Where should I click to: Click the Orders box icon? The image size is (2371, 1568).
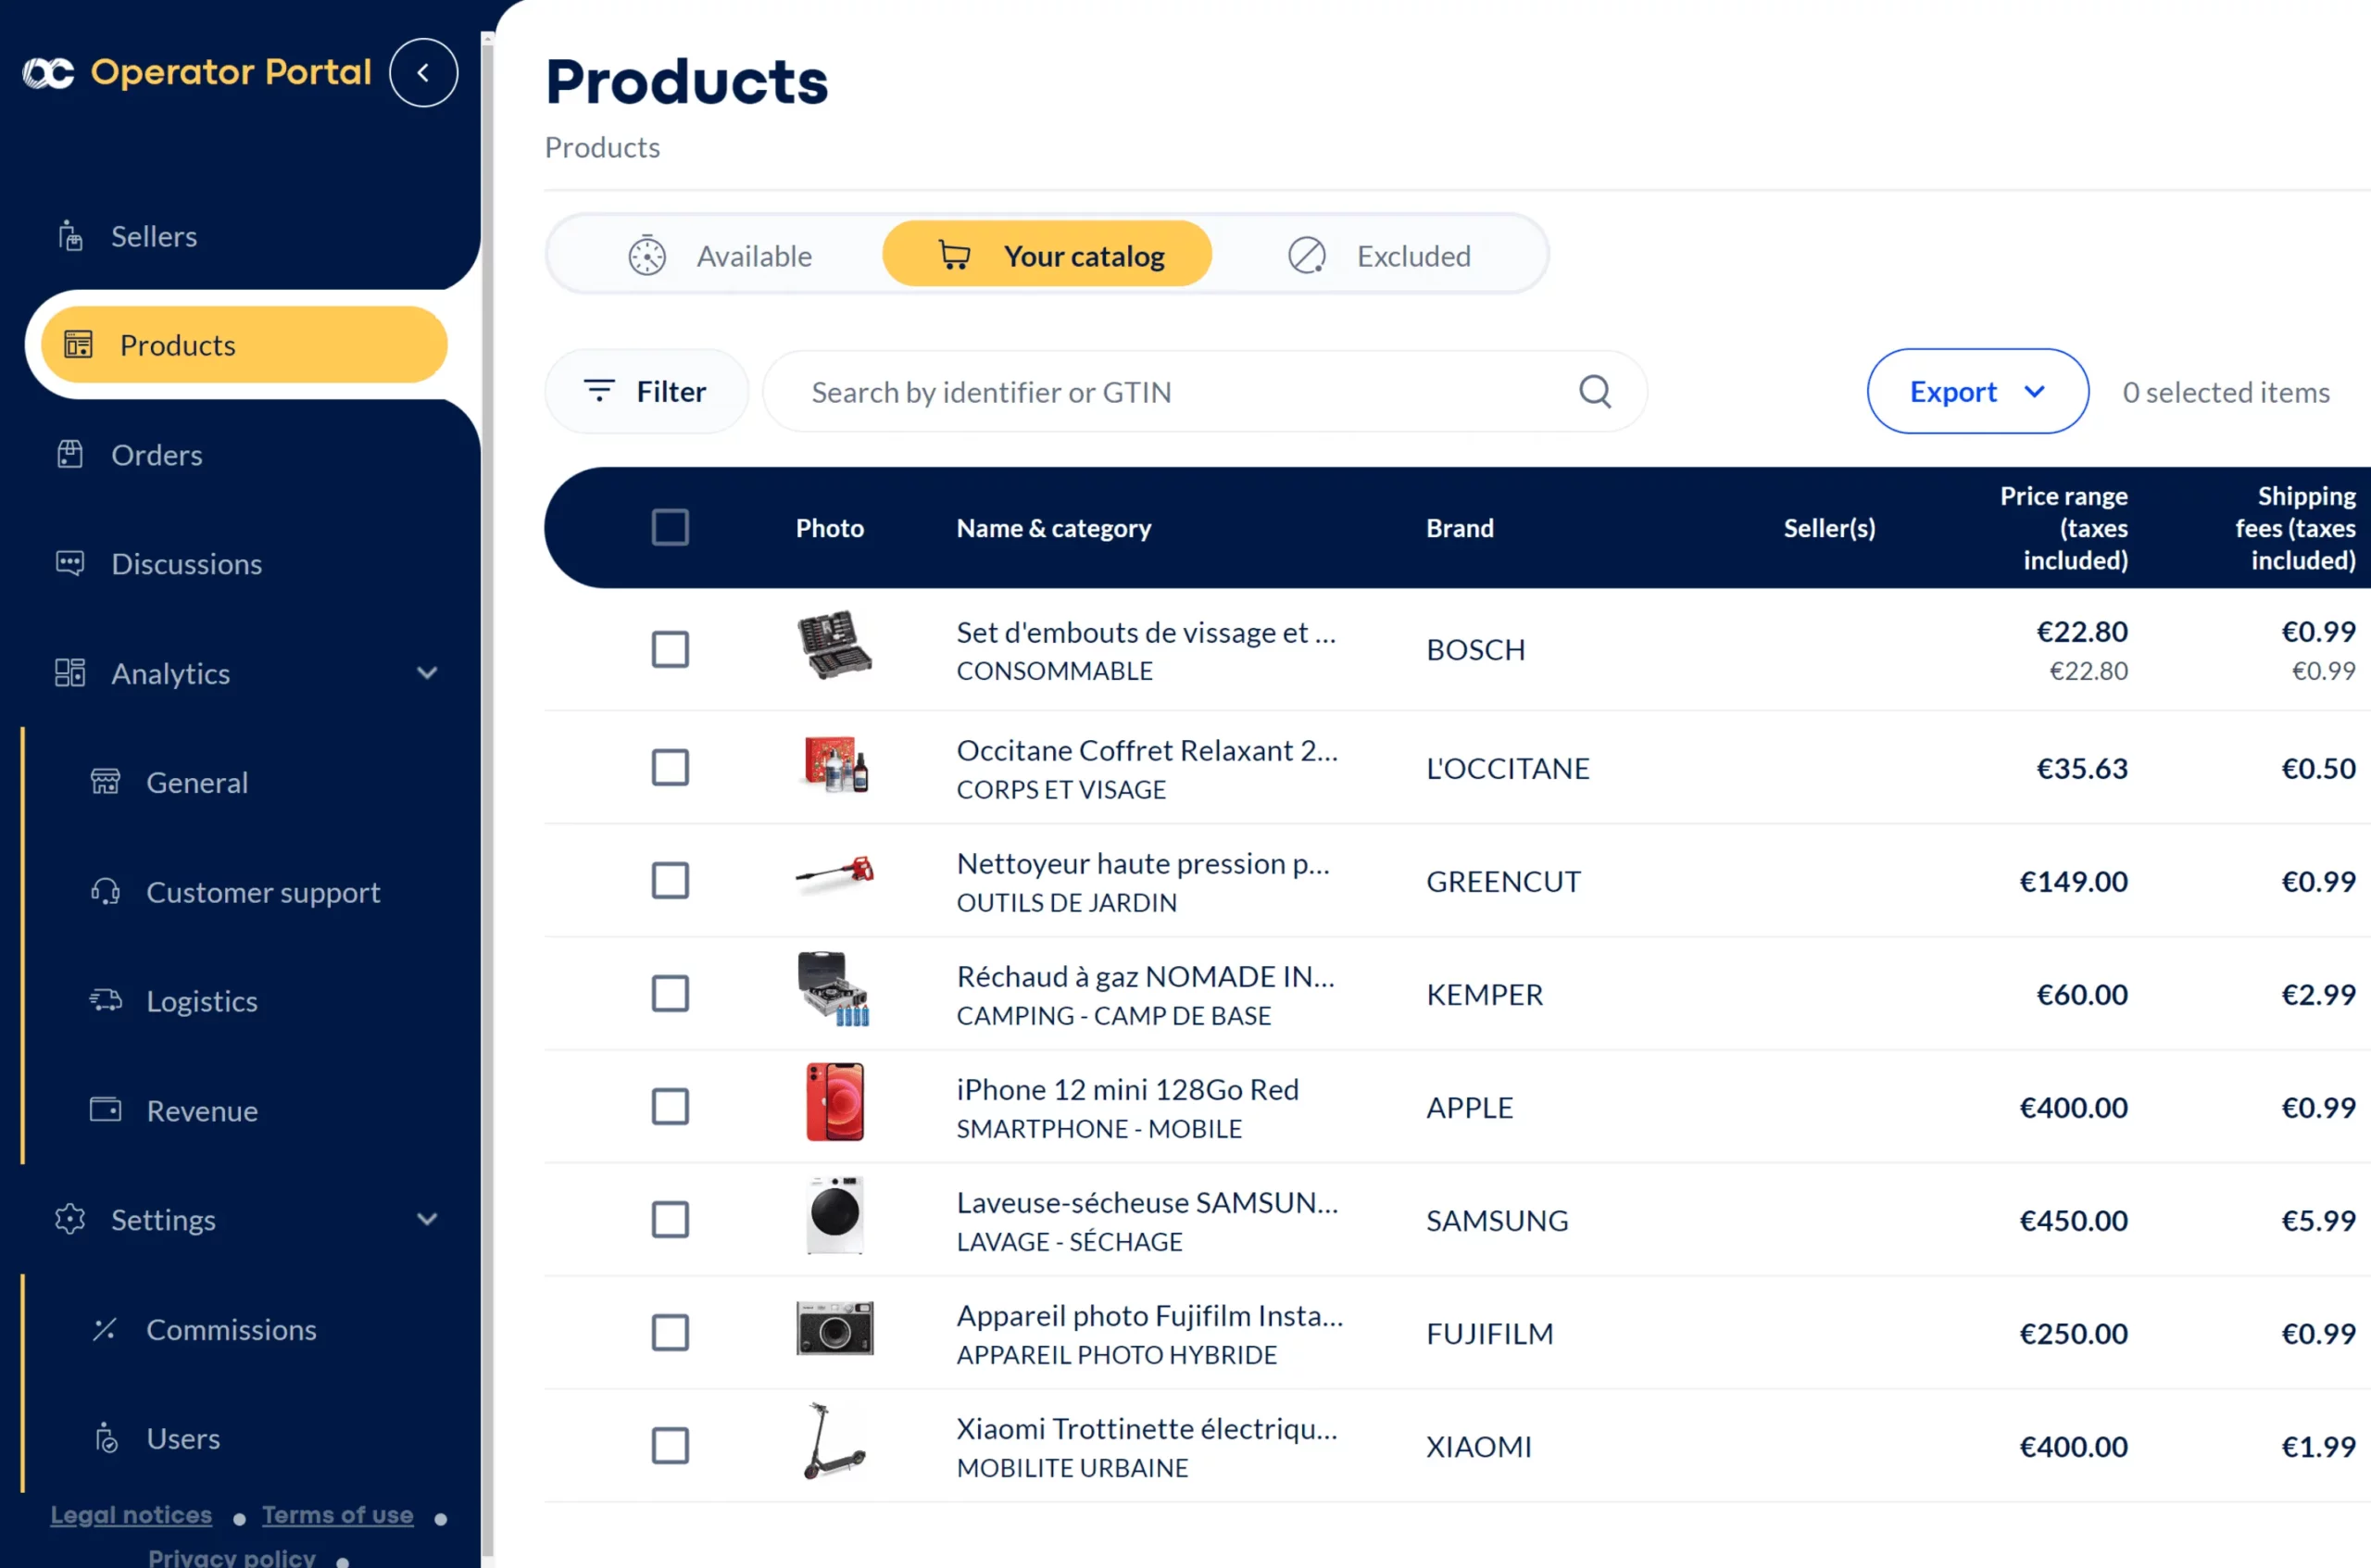click(70, 454)
